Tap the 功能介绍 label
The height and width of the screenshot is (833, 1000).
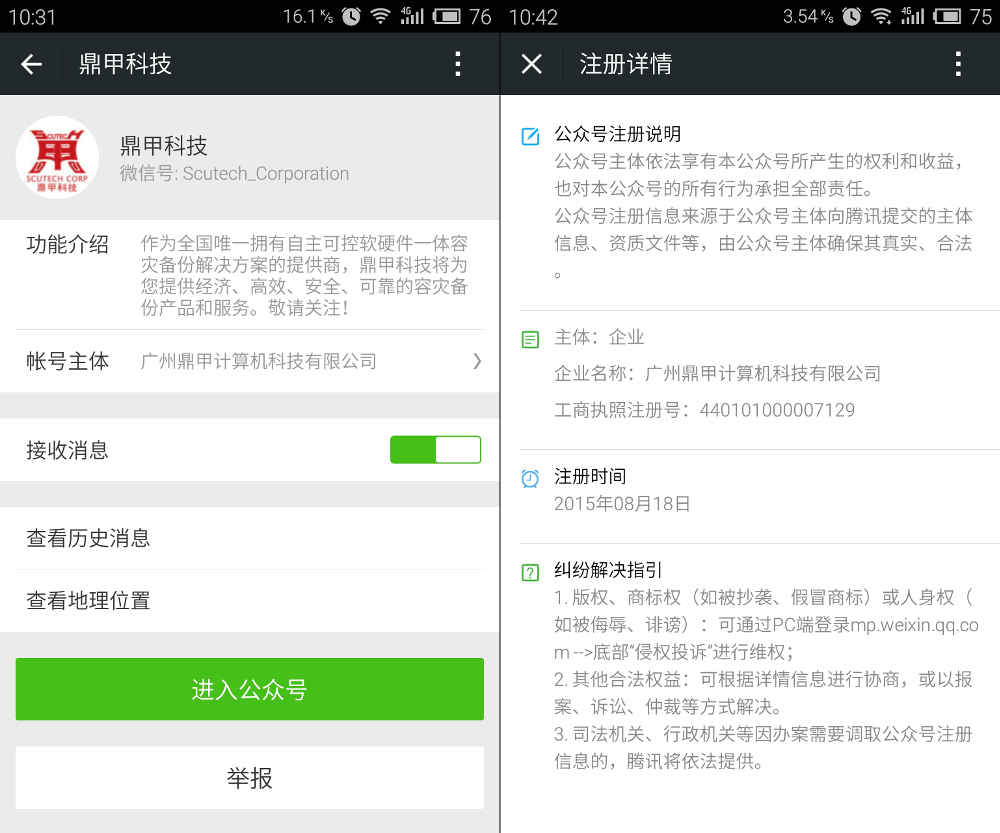click(x=67, y=244)
